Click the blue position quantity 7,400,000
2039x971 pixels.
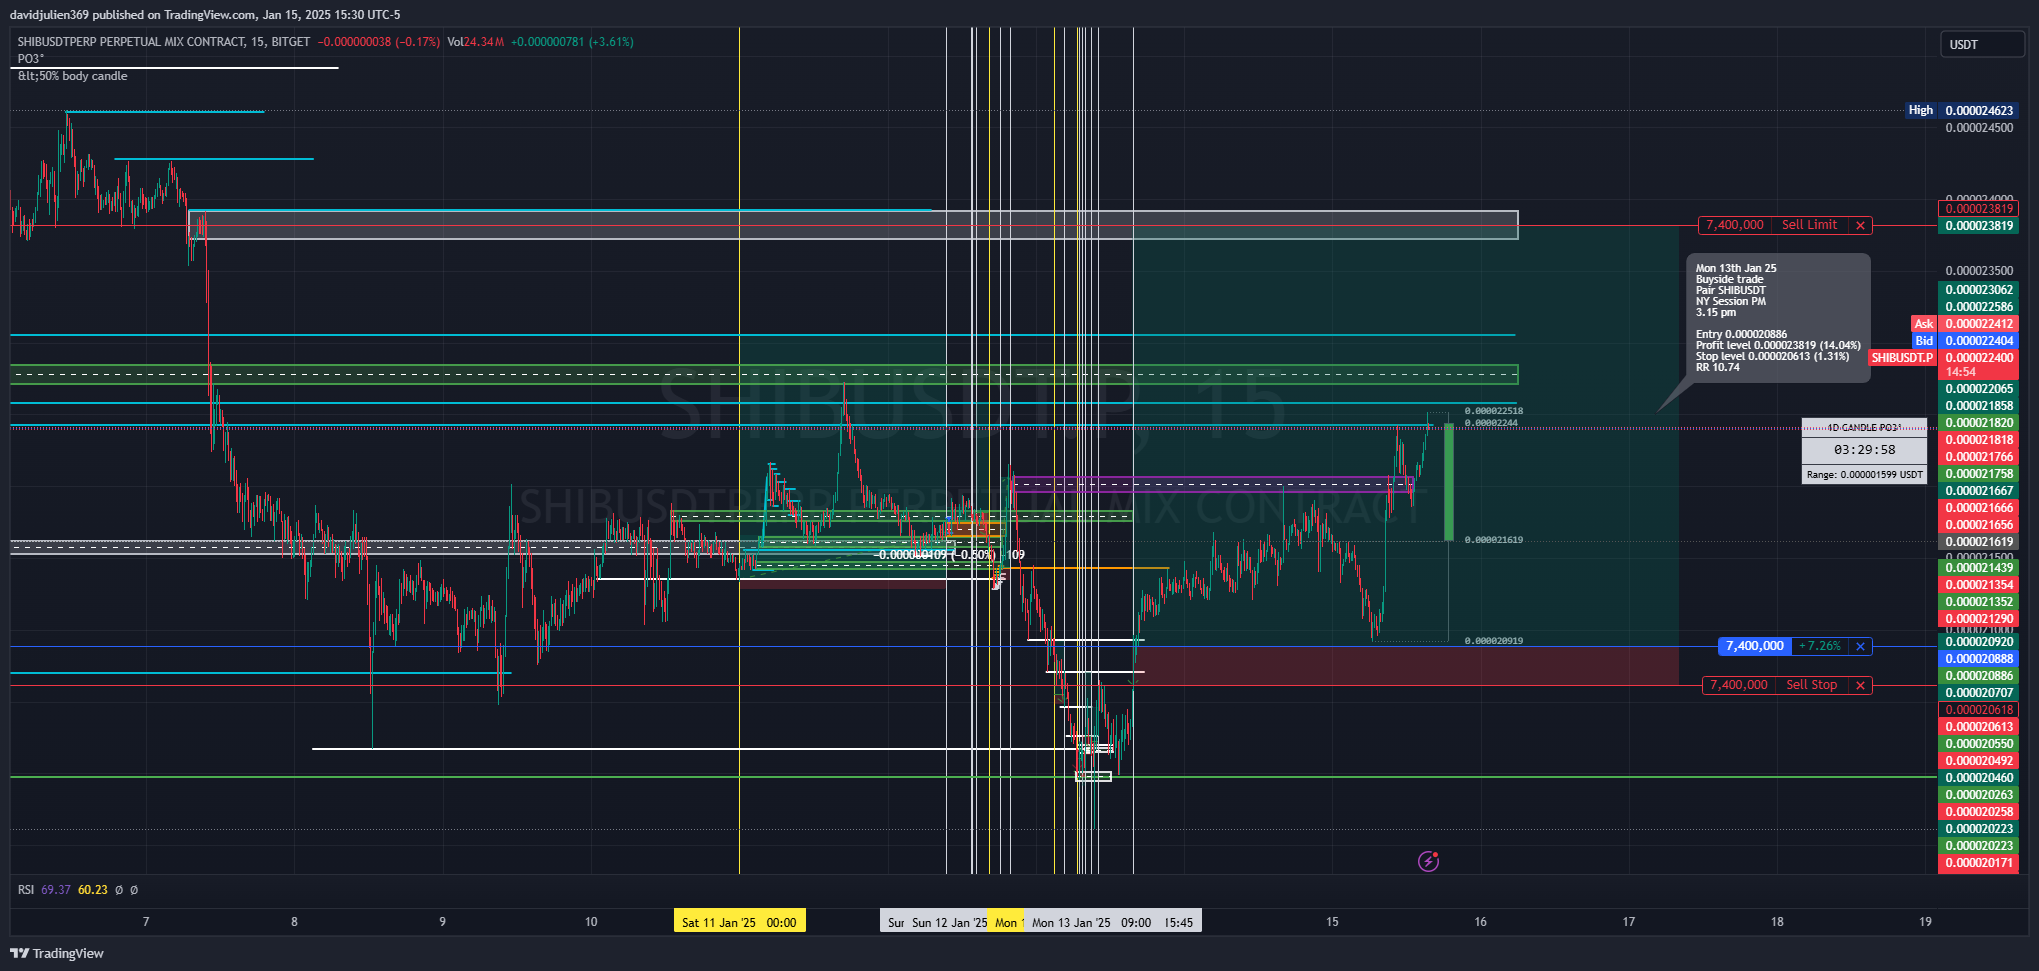pyautogui.click(x=1755, y=646)
